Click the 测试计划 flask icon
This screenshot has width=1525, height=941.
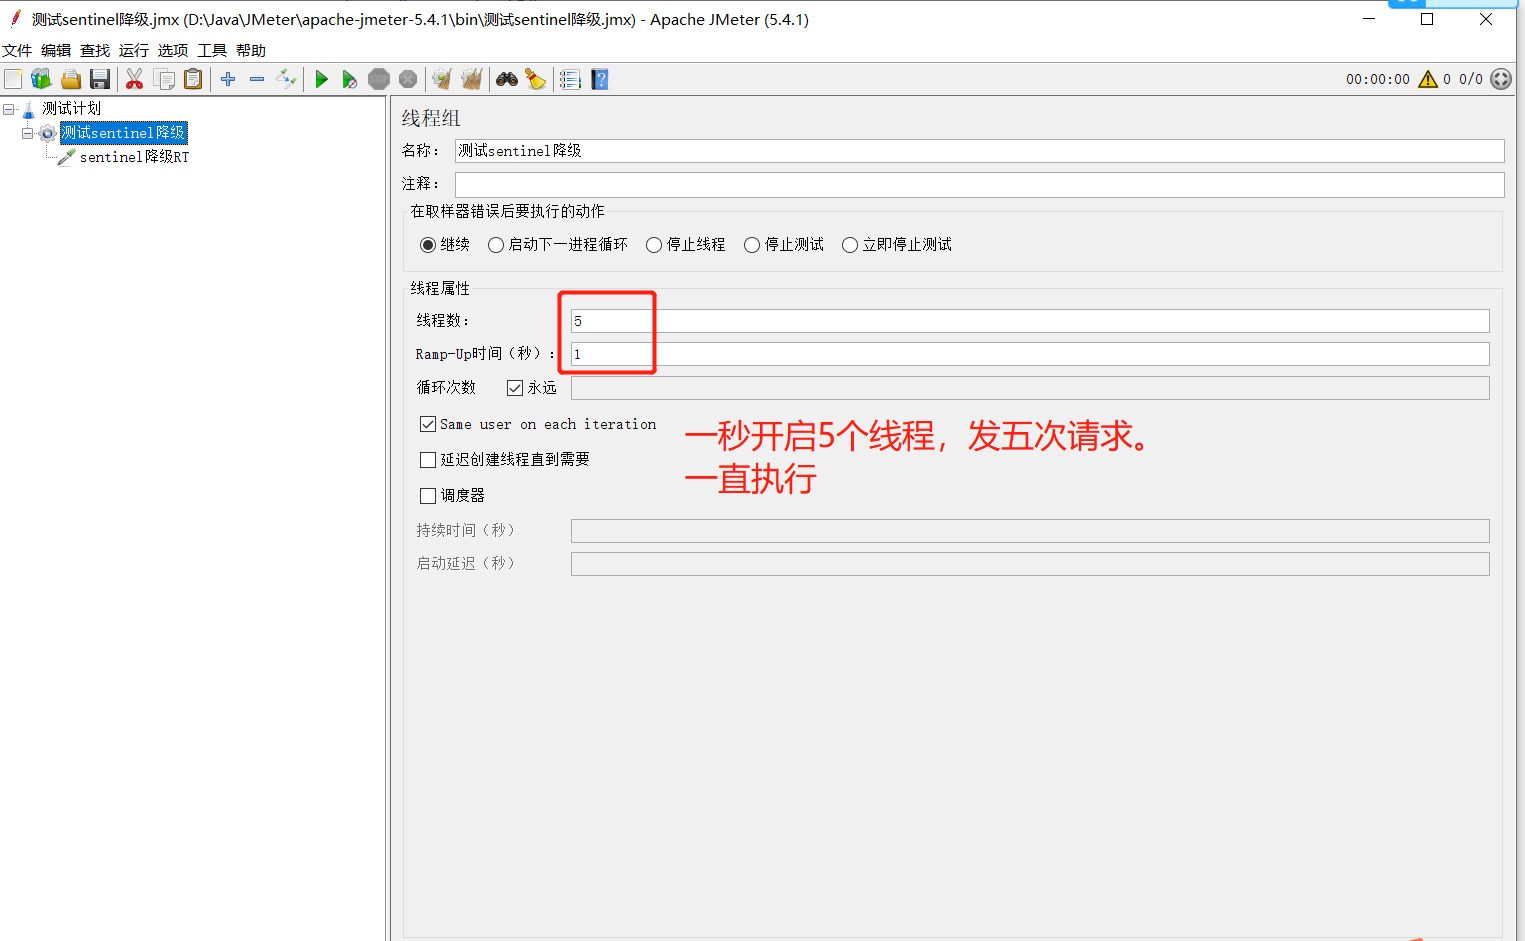28,108
